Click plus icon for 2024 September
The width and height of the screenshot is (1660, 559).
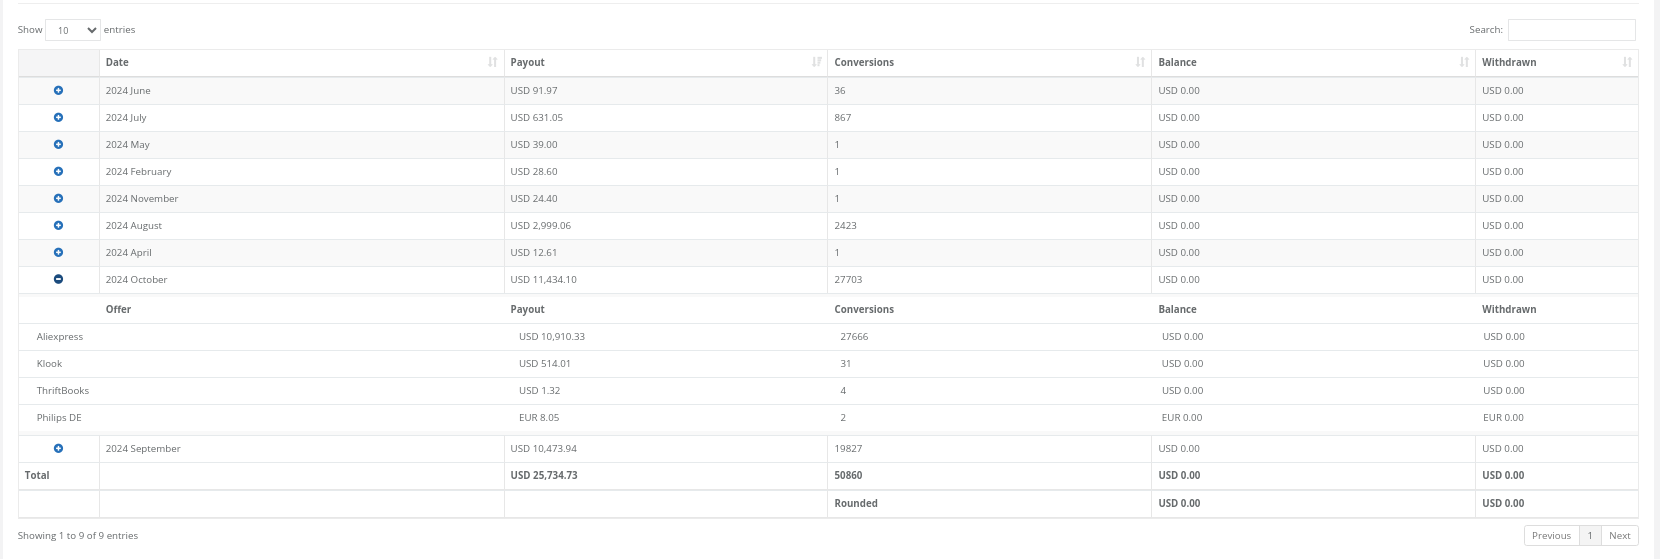(x=58, y=448)
